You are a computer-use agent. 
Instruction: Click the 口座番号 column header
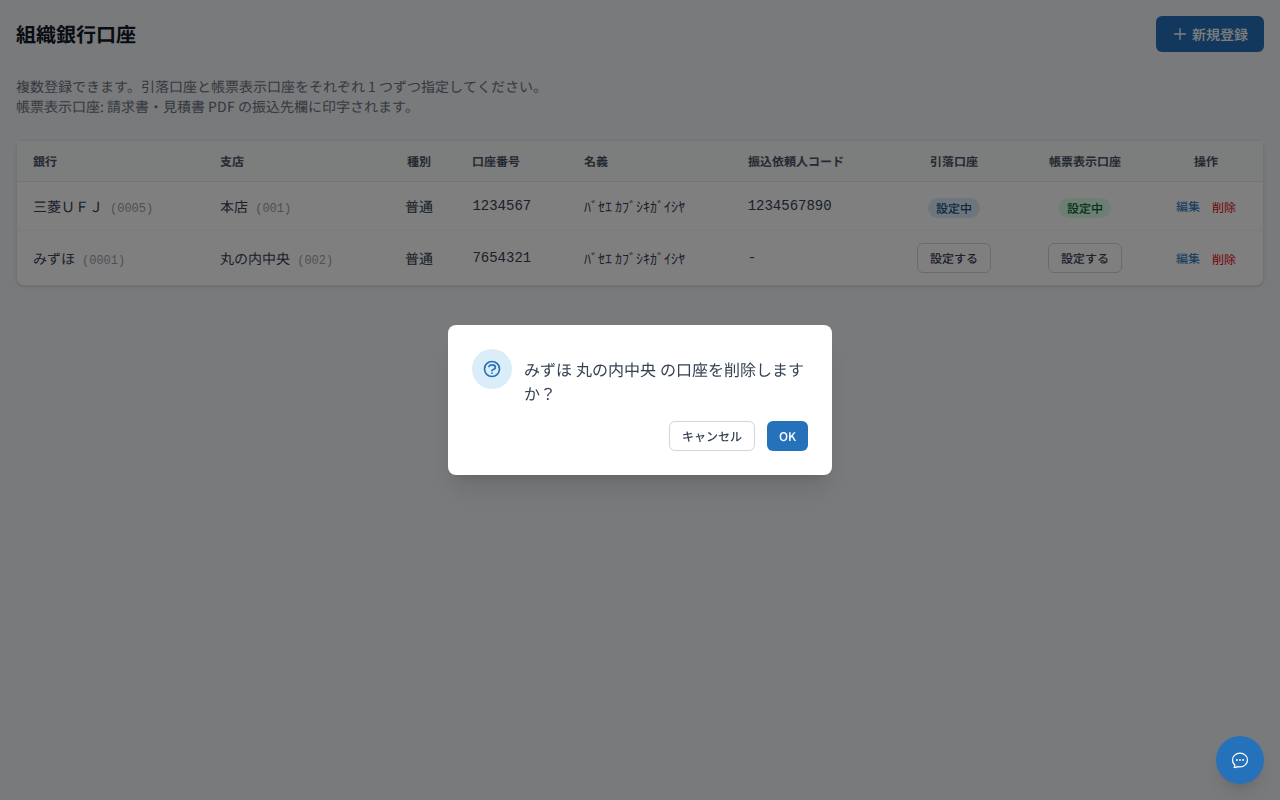pos(496,161)
